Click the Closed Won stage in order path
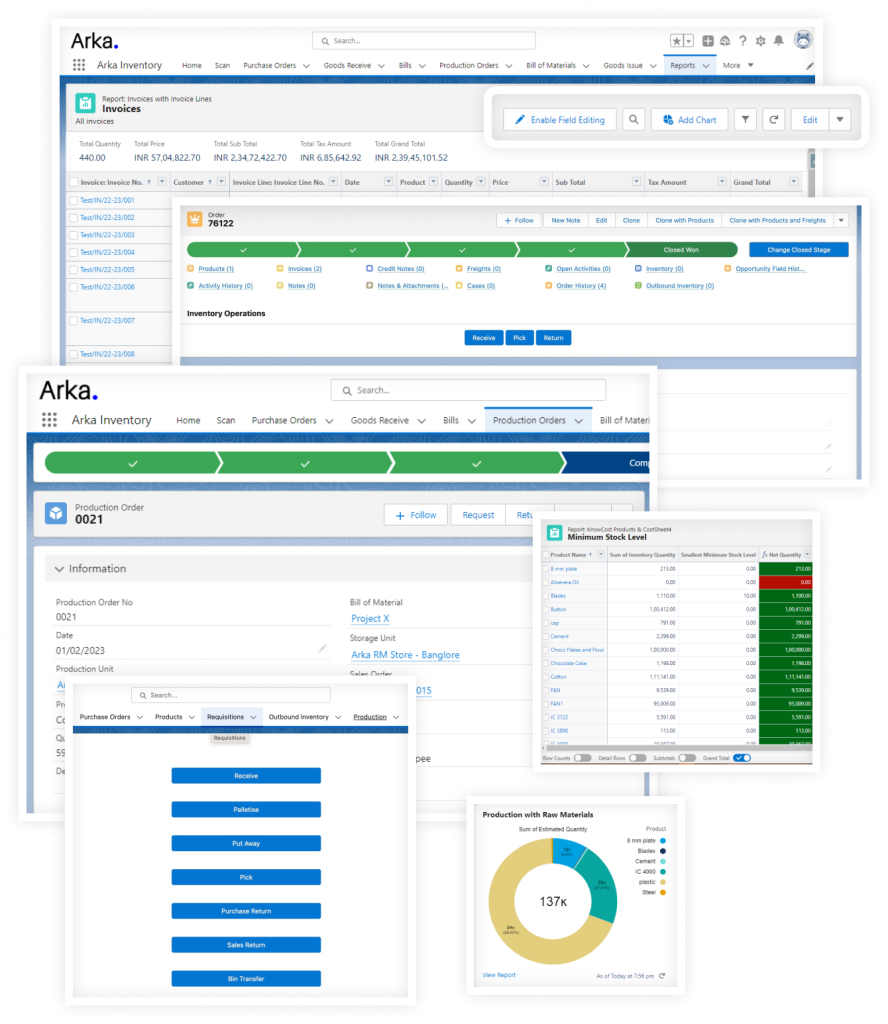The image size is (888, 1024). [x=682, y=249]
